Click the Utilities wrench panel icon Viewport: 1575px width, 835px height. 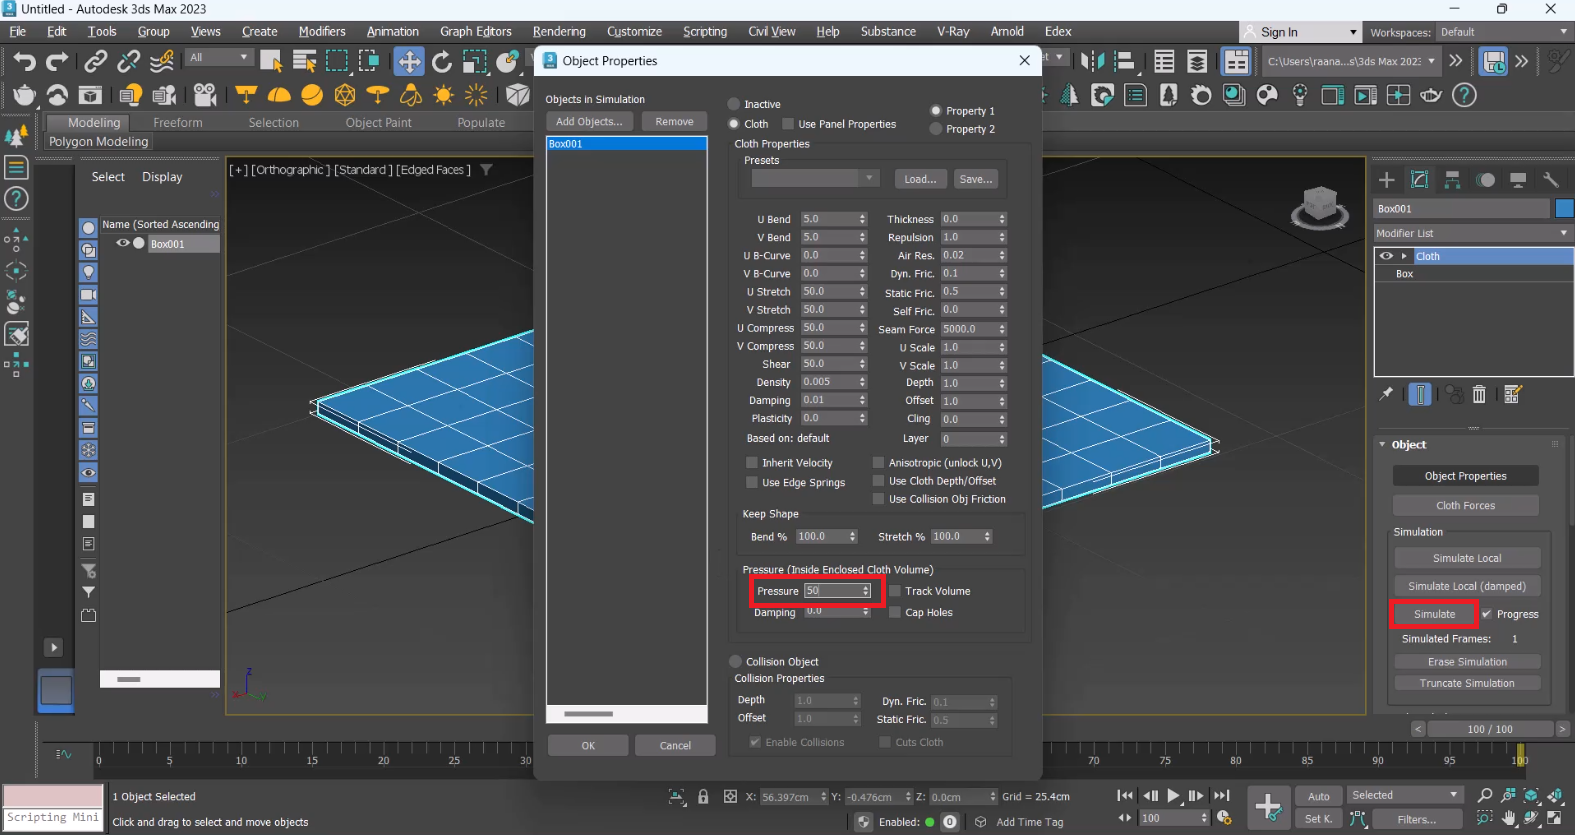click(1551, 180)
